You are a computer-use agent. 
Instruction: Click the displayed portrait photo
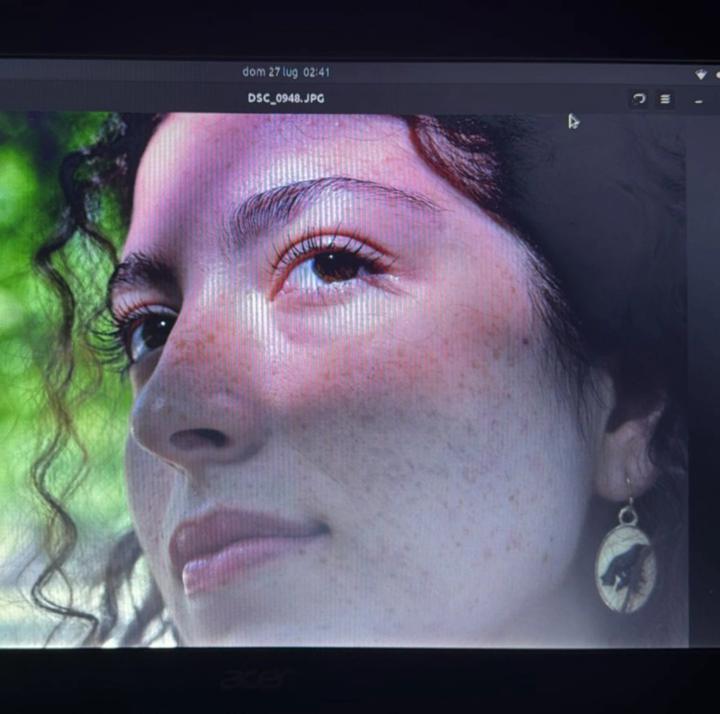tap(343, 379)
